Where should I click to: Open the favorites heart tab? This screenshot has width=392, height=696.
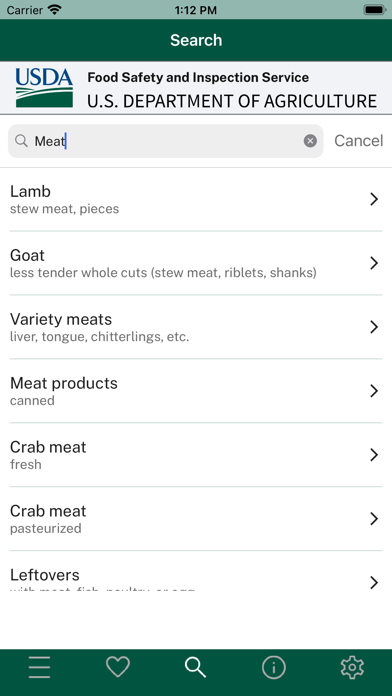pos(118,667)
